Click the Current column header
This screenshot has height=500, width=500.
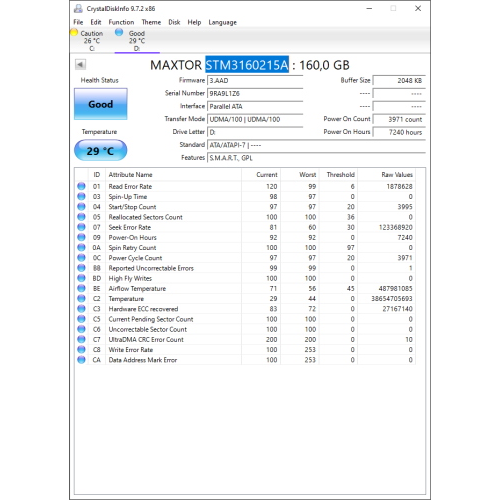(x=261, y=175)
